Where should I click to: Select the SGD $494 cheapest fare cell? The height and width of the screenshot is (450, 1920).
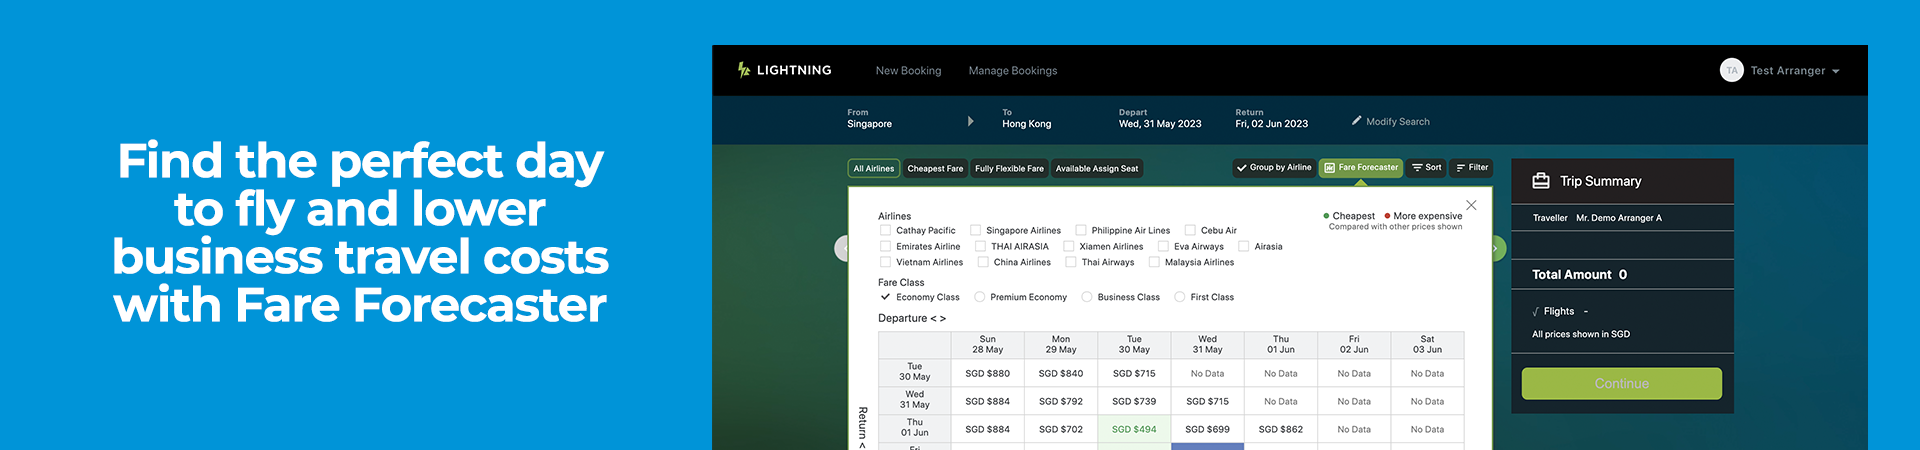[x=1134, y=429]
